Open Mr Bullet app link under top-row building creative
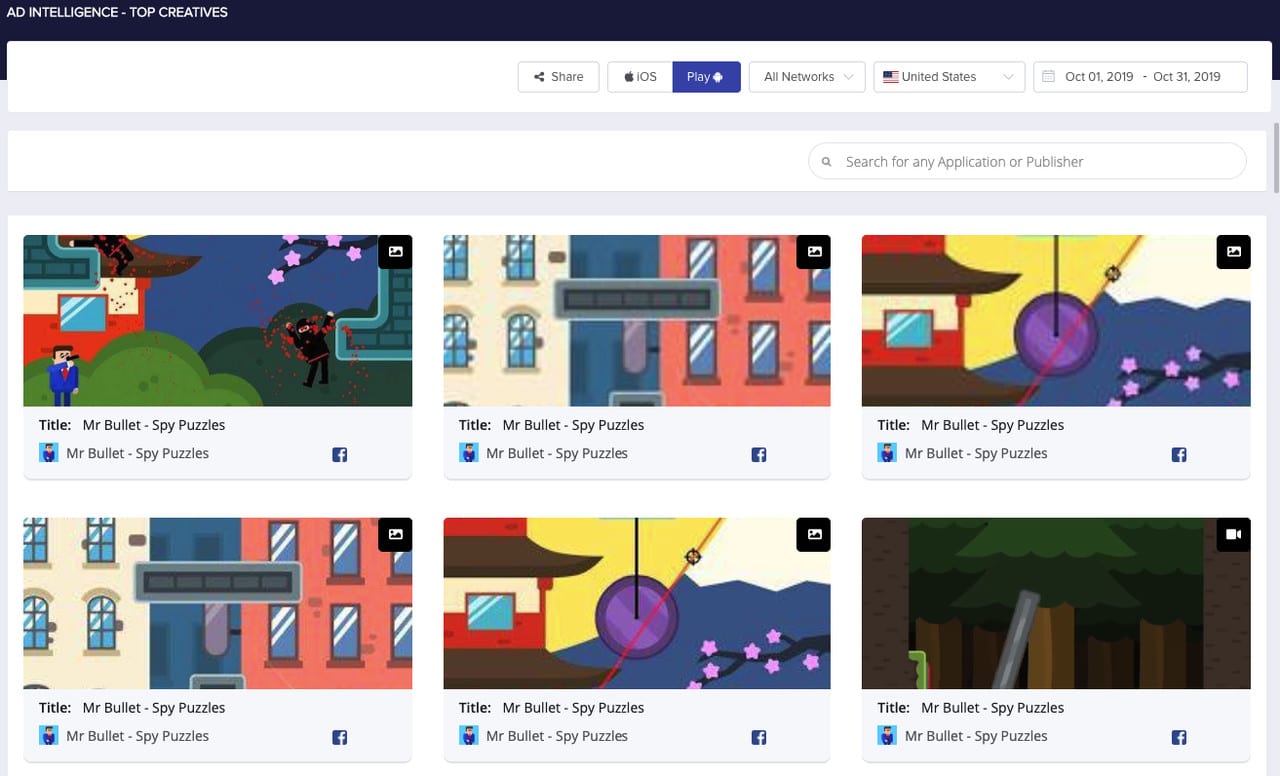Image resolution: width=1280 pixels, height=776 pixels. [x=557, y=453]
